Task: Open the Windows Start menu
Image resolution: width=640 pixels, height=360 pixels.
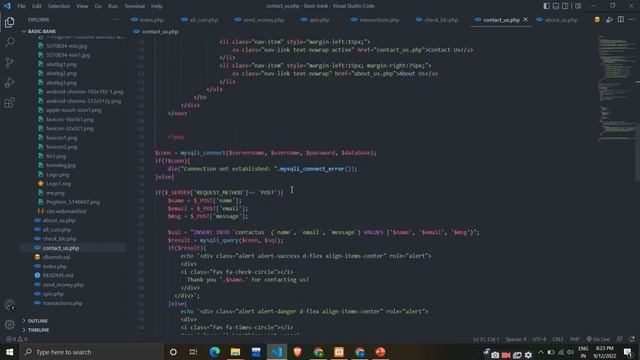Action: pos(9,352)
